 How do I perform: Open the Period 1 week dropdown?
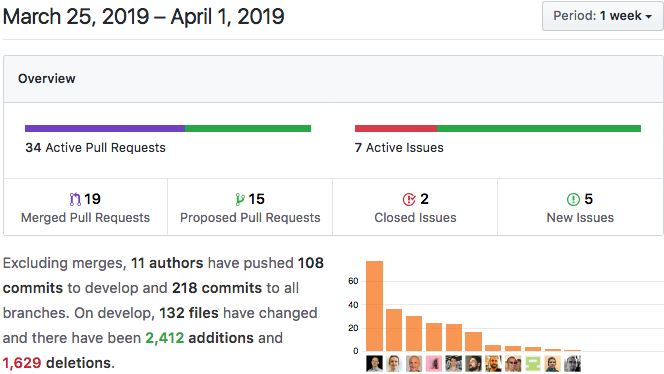coord(603,16)
